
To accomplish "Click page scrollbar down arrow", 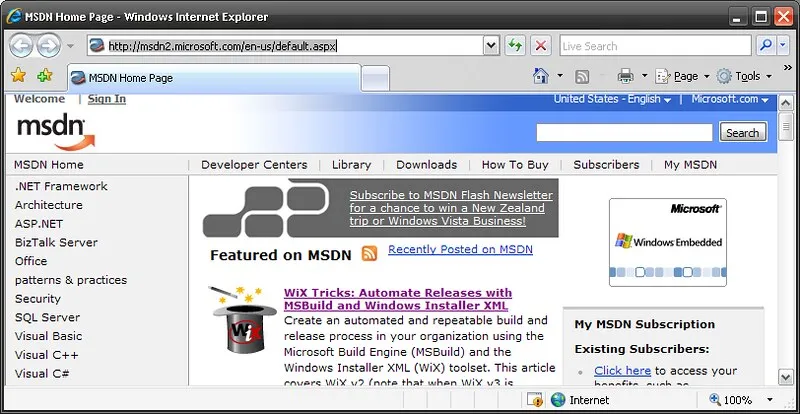I will tap(786, 377).
